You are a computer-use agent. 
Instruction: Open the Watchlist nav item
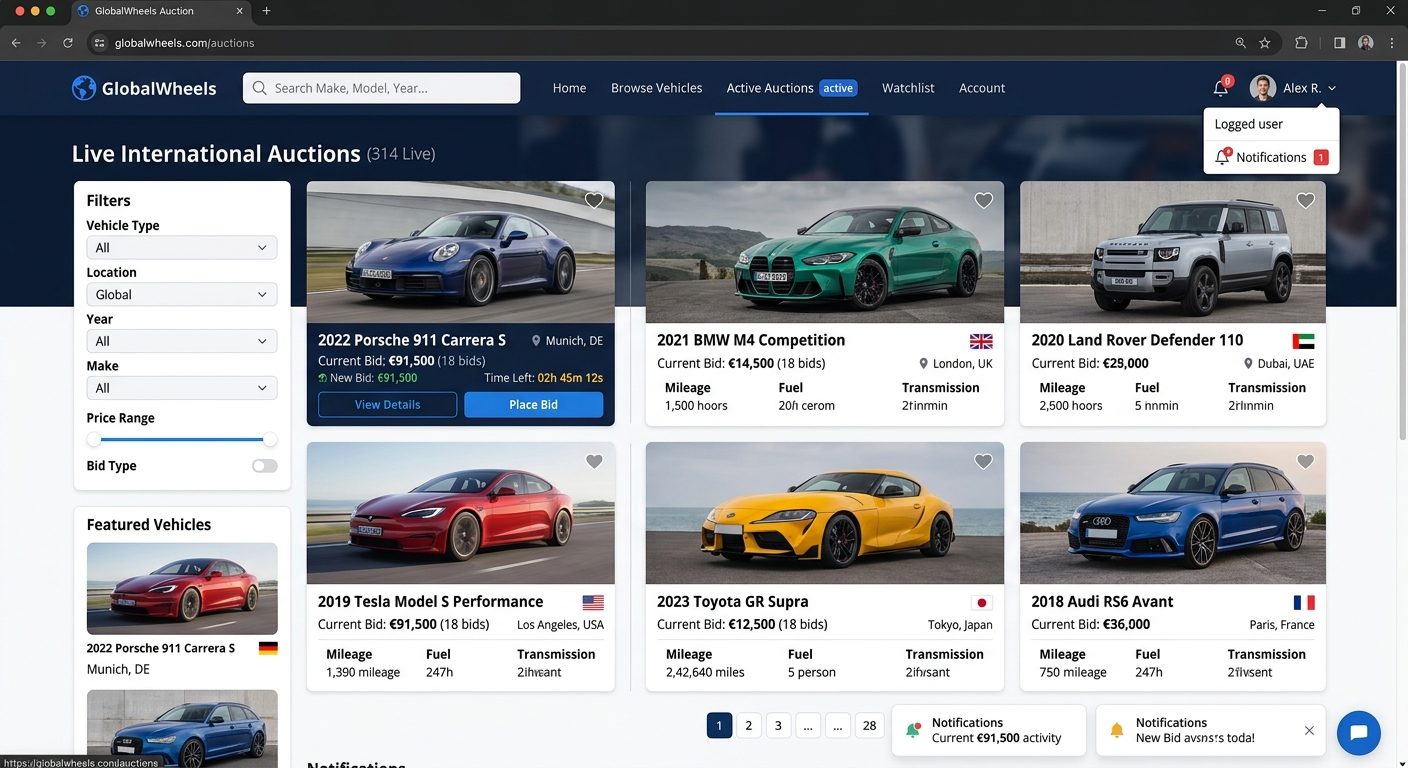908,88
